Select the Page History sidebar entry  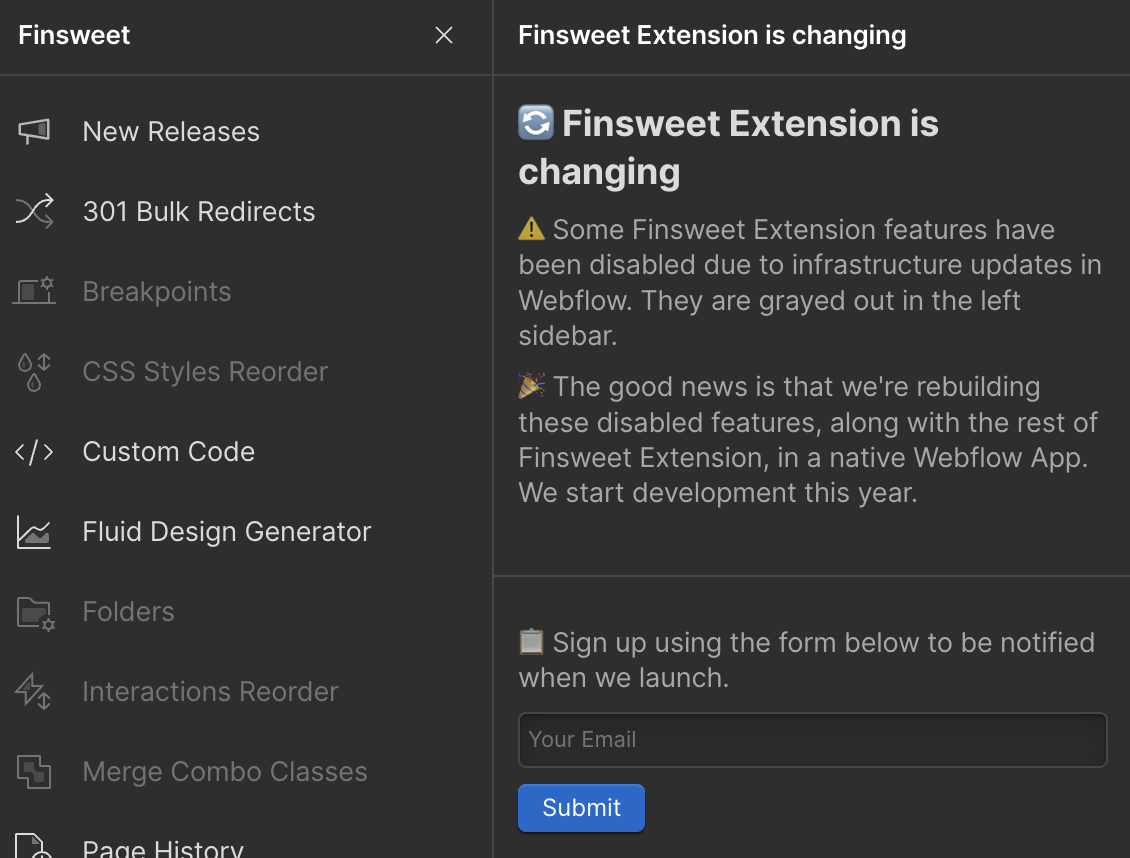pos(163,847)
